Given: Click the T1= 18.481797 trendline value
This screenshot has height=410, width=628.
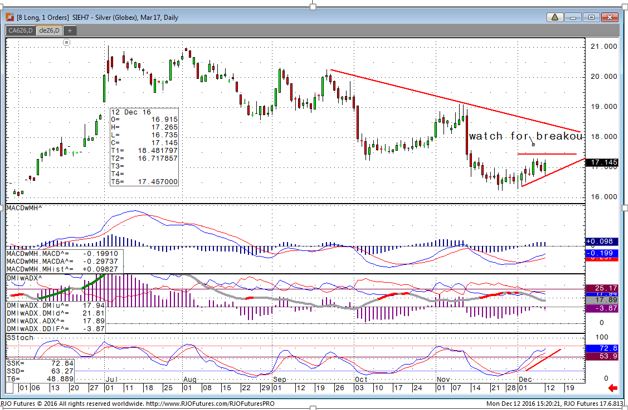Looking at the screenshot, I should coord(144,151).
